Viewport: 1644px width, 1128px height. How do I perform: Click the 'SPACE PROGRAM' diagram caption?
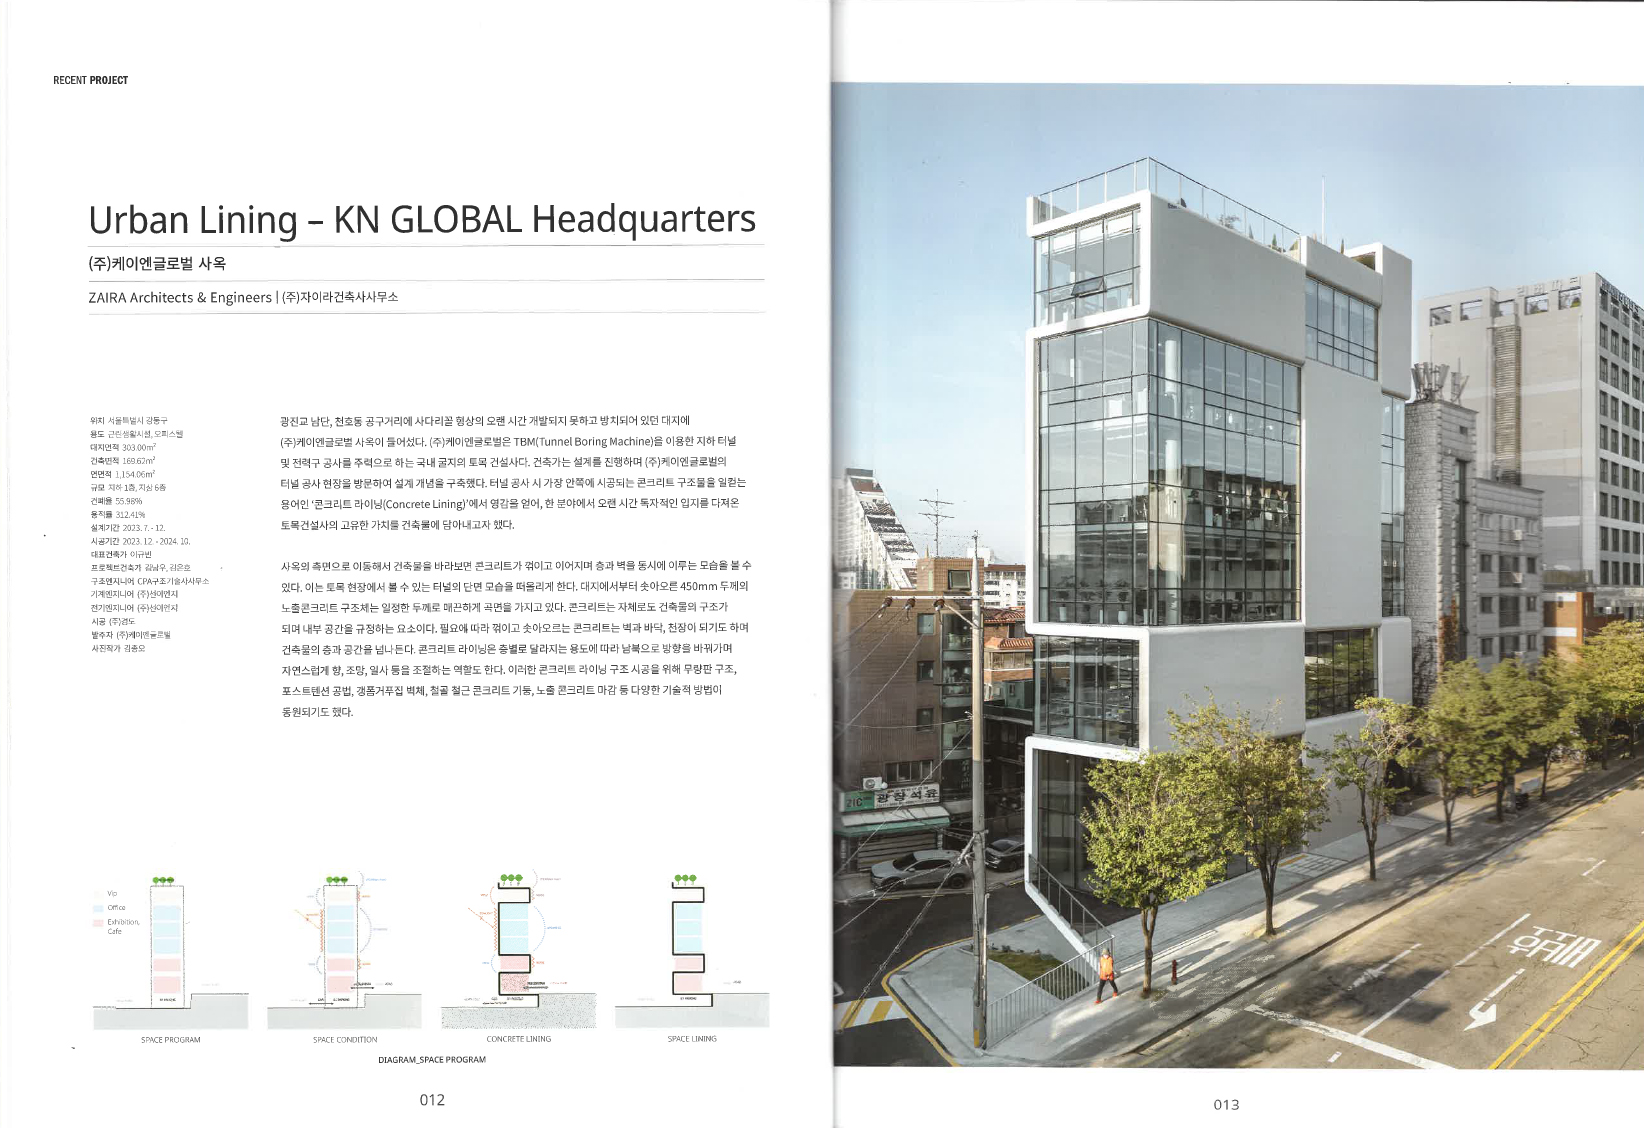(171, 1040)
